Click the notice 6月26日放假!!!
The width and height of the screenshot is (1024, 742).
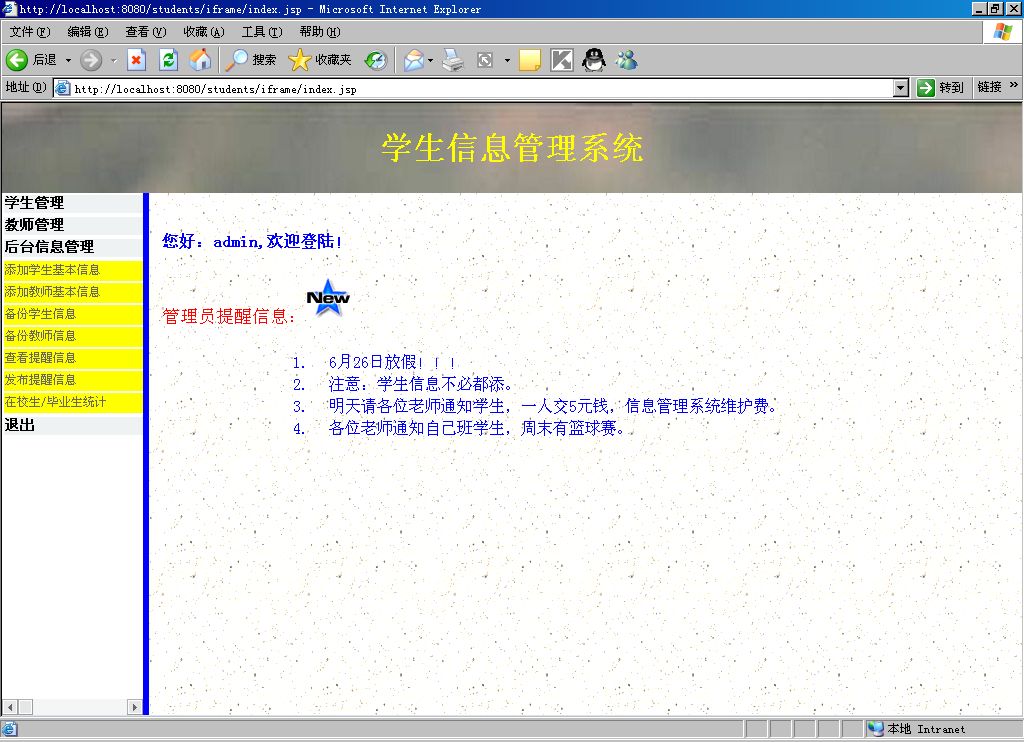pos(392,362)
